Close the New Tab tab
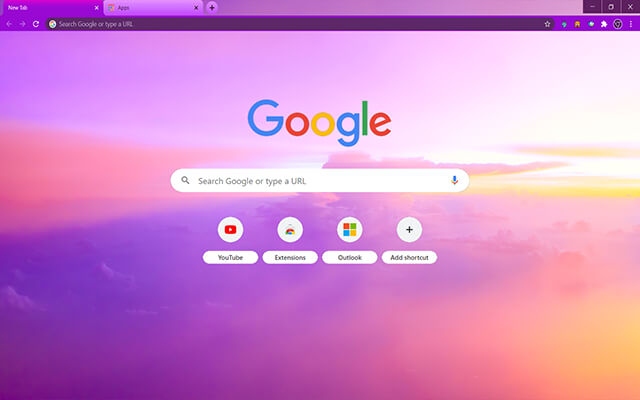 97,7
